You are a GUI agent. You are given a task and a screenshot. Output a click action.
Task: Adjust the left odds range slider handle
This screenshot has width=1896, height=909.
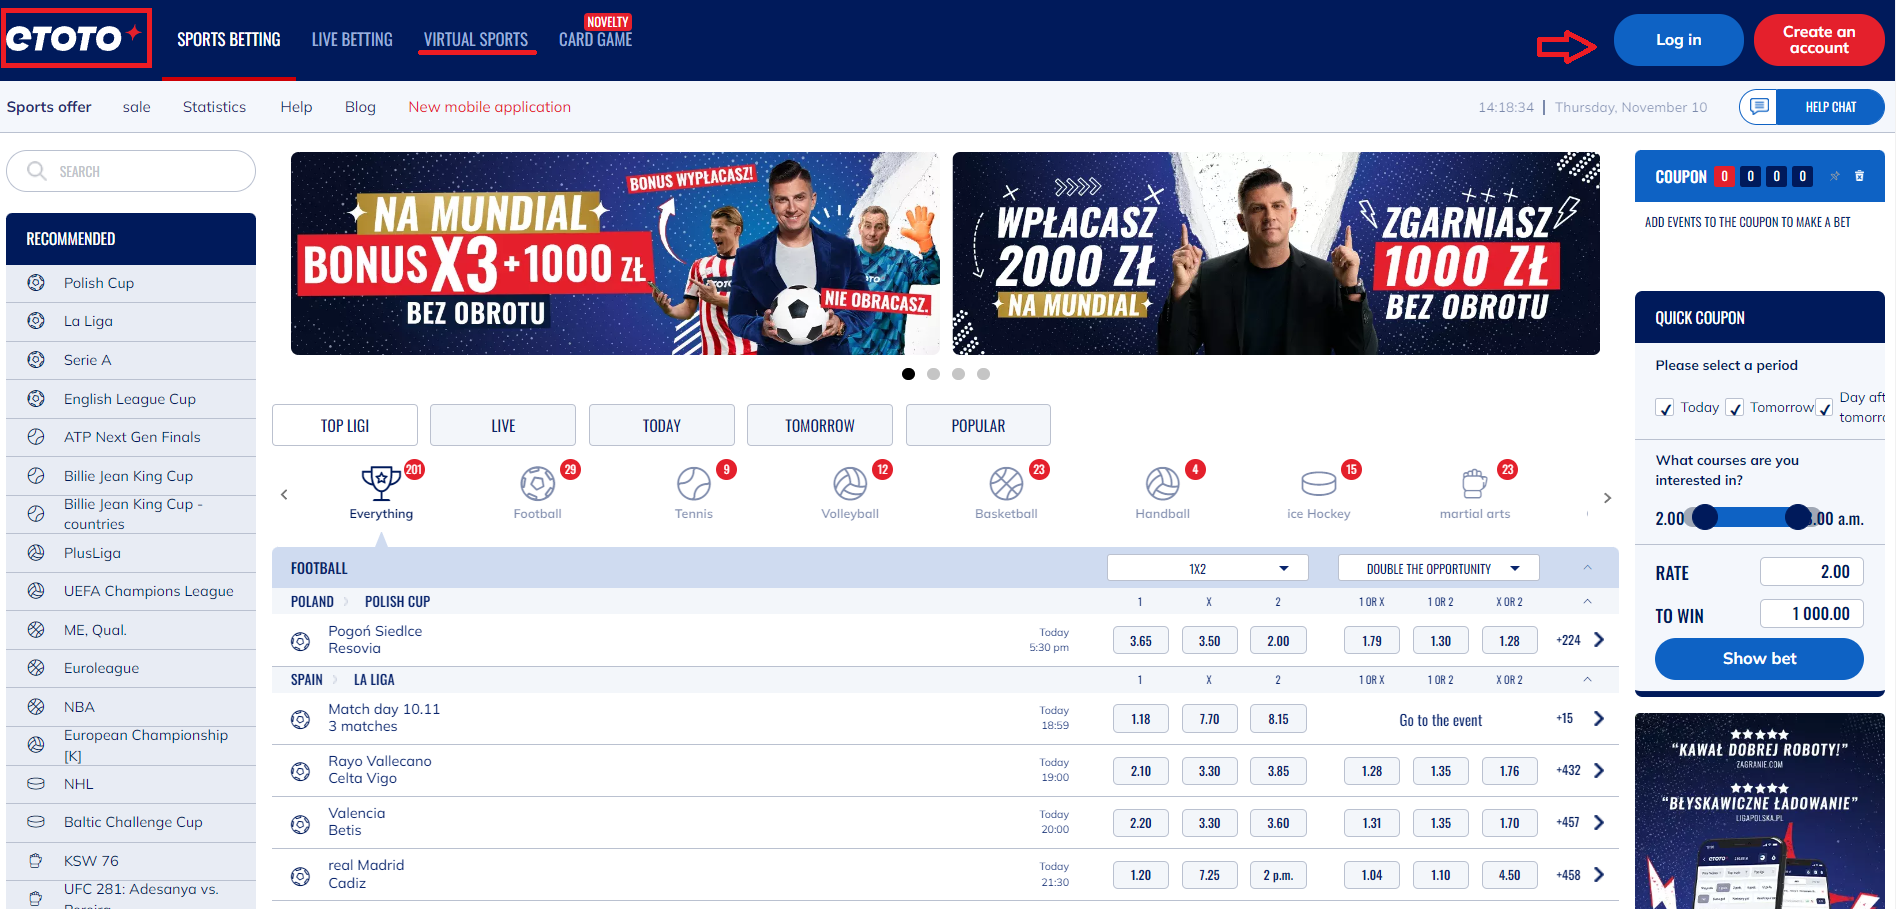(x=1705, y=517)
